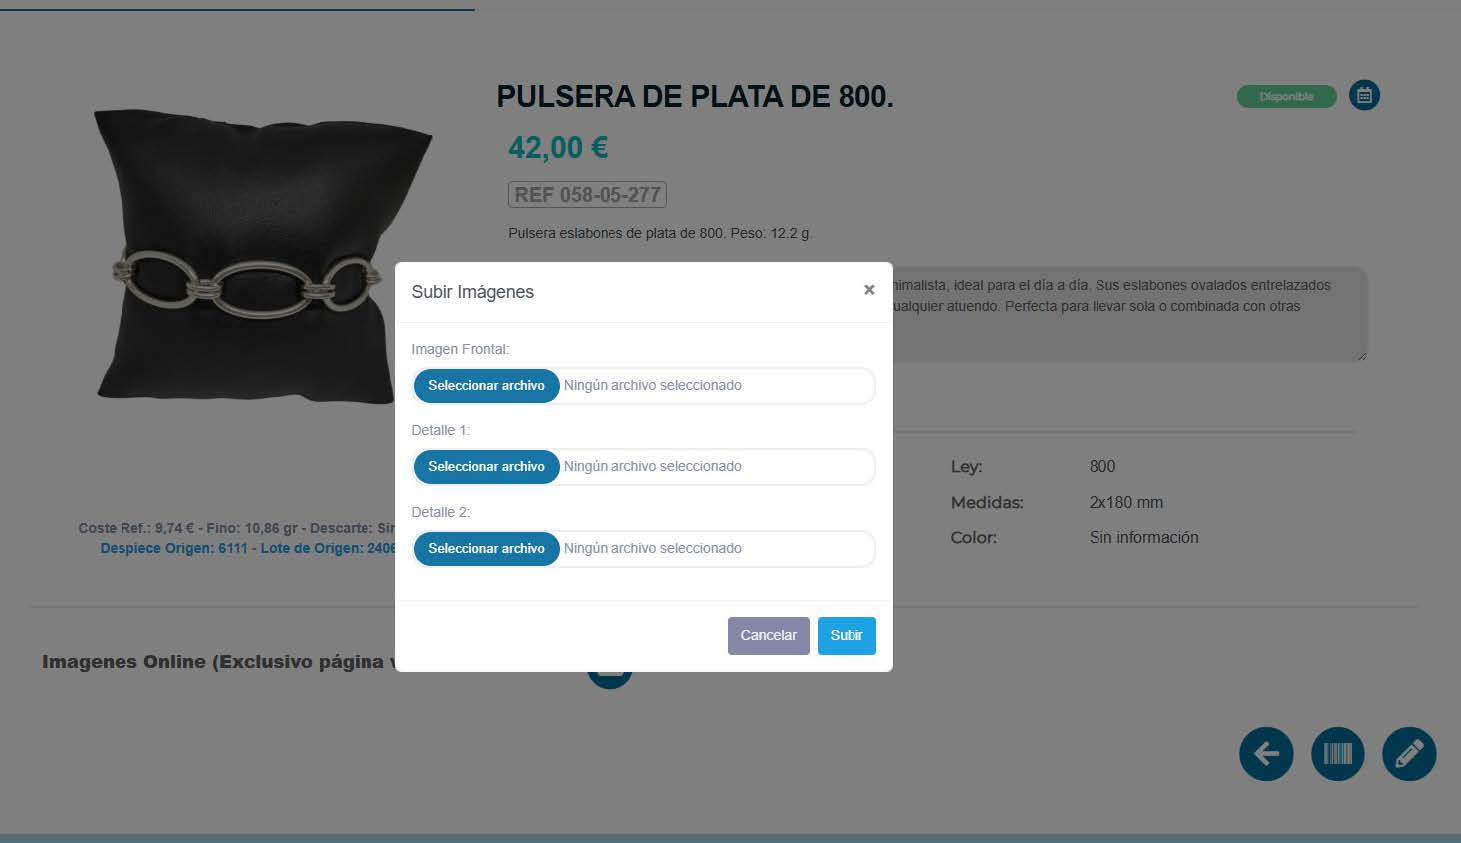The height and width of the screenshot is (843, 1461).
Task: Click the Detalle 1 'Ningún archivo seleccionado' text
Action: point(652,466)
